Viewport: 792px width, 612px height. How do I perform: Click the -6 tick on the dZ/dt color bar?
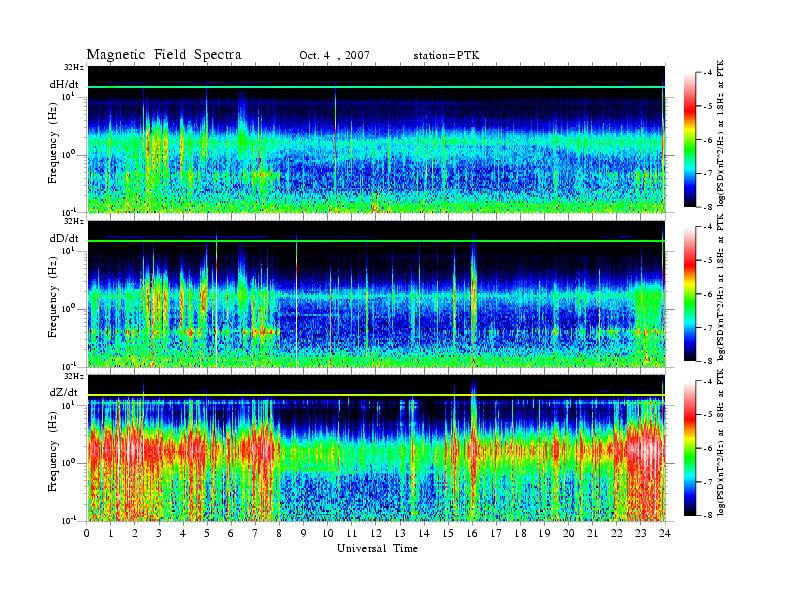tap(706, 448)
